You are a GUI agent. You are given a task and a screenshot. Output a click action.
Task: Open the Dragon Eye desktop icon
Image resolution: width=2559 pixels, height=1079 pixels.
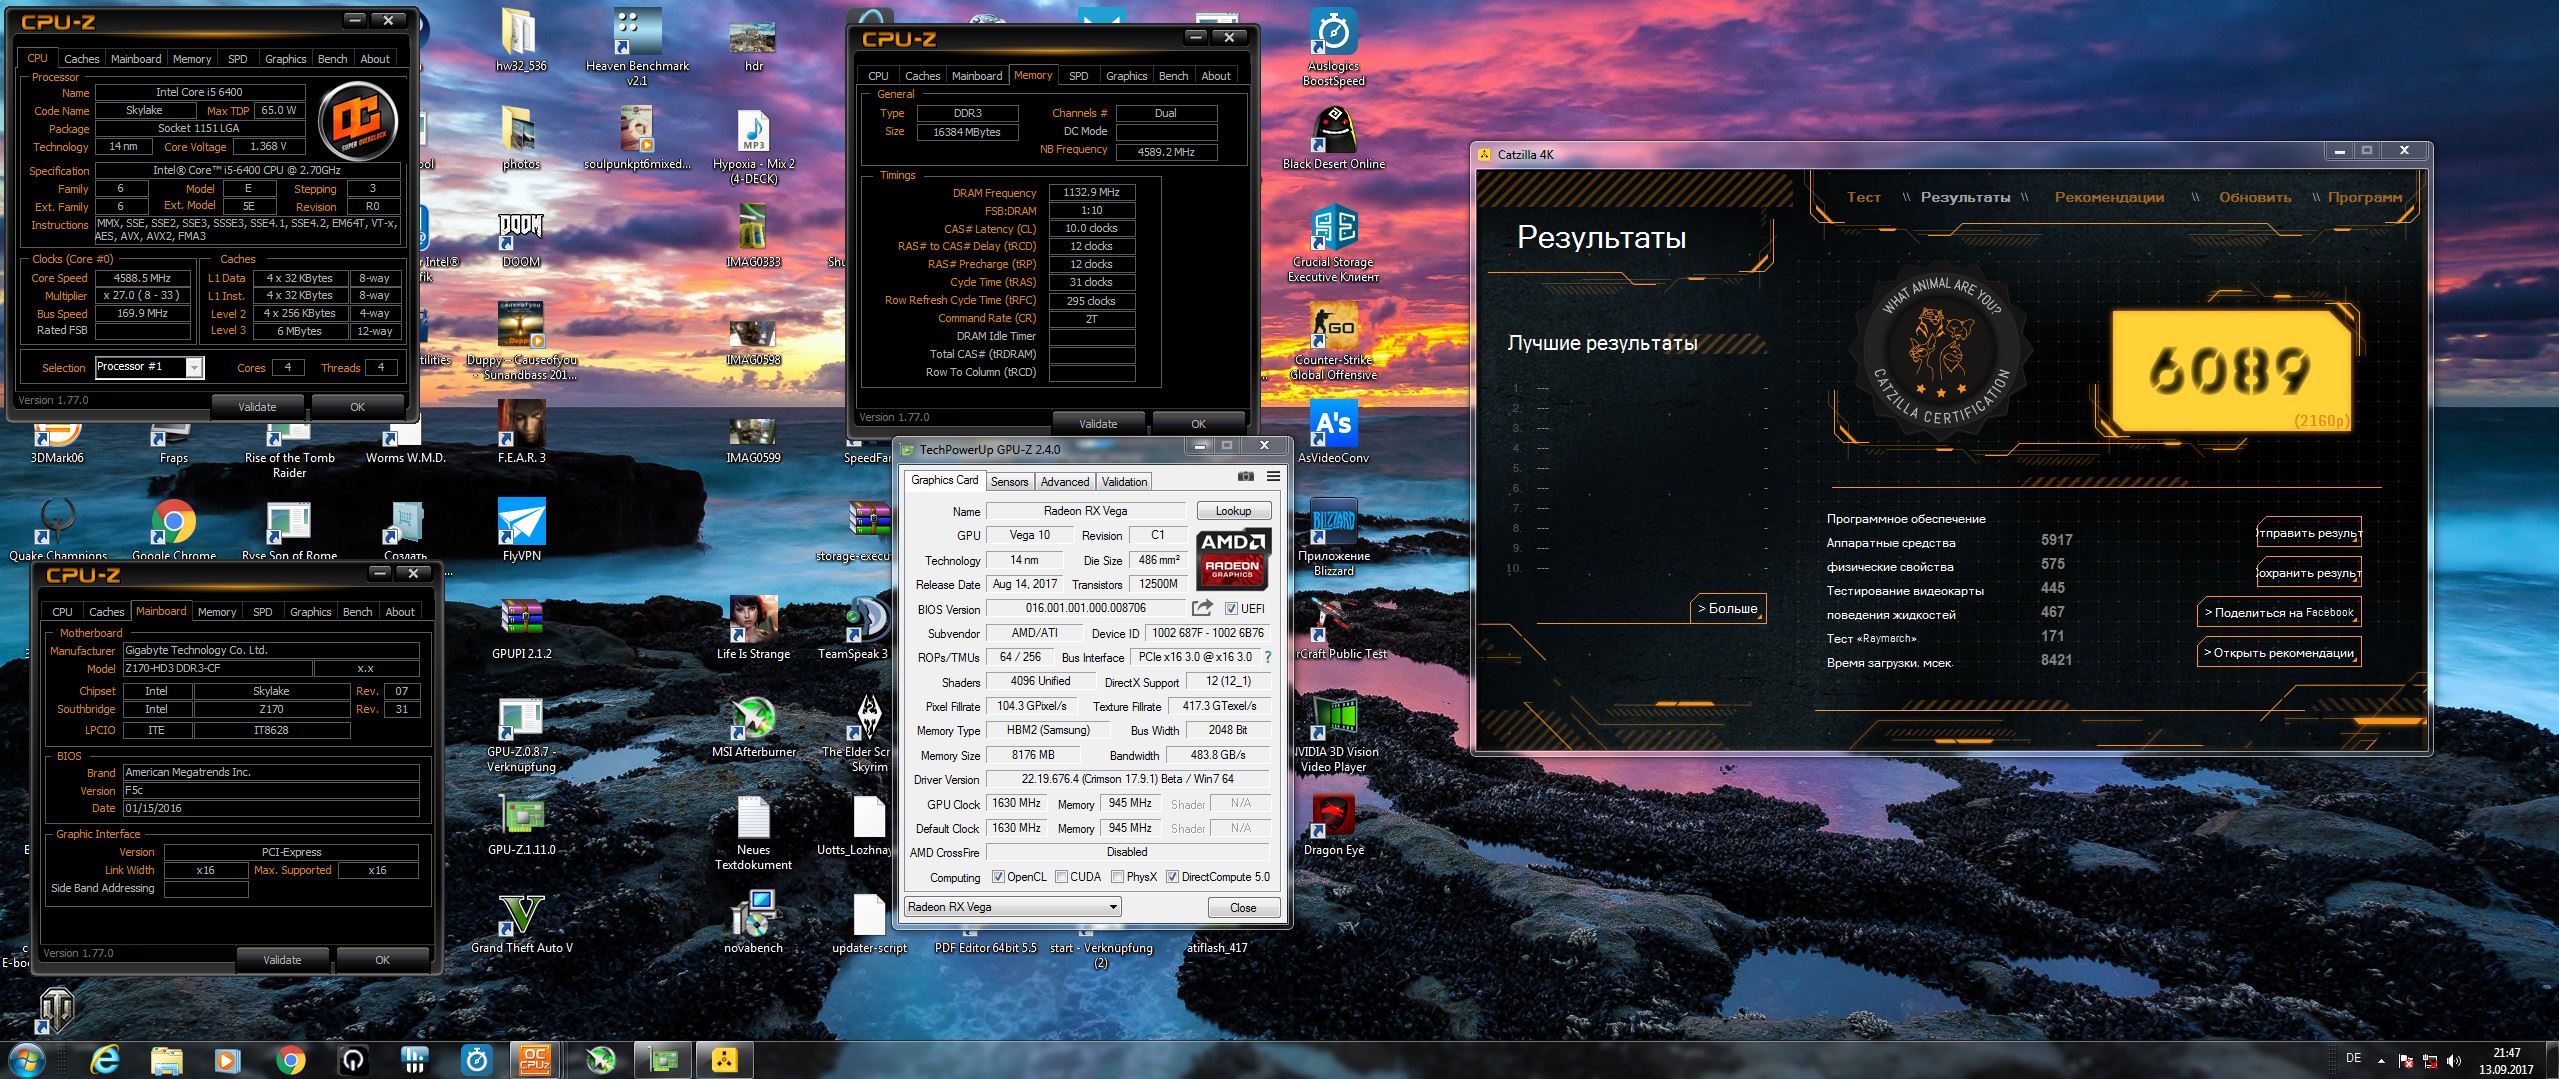pos(1333,824)
